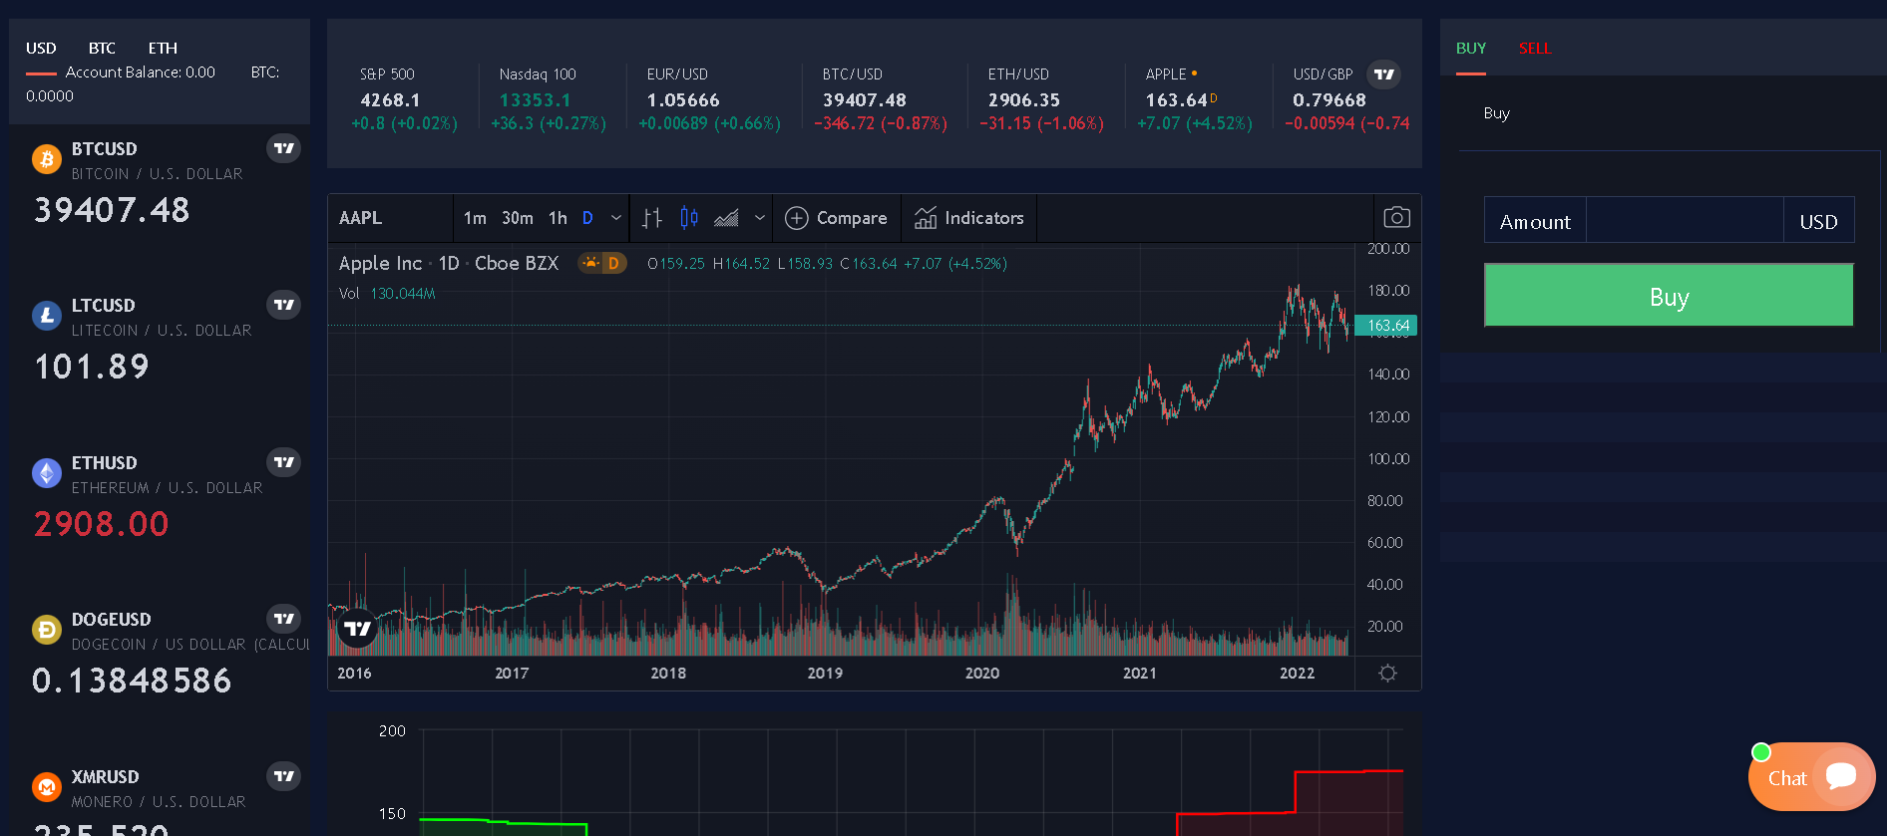Open the Chat widget
This screenshot has width=1887, height=836.
click(x=1812, y=777)
